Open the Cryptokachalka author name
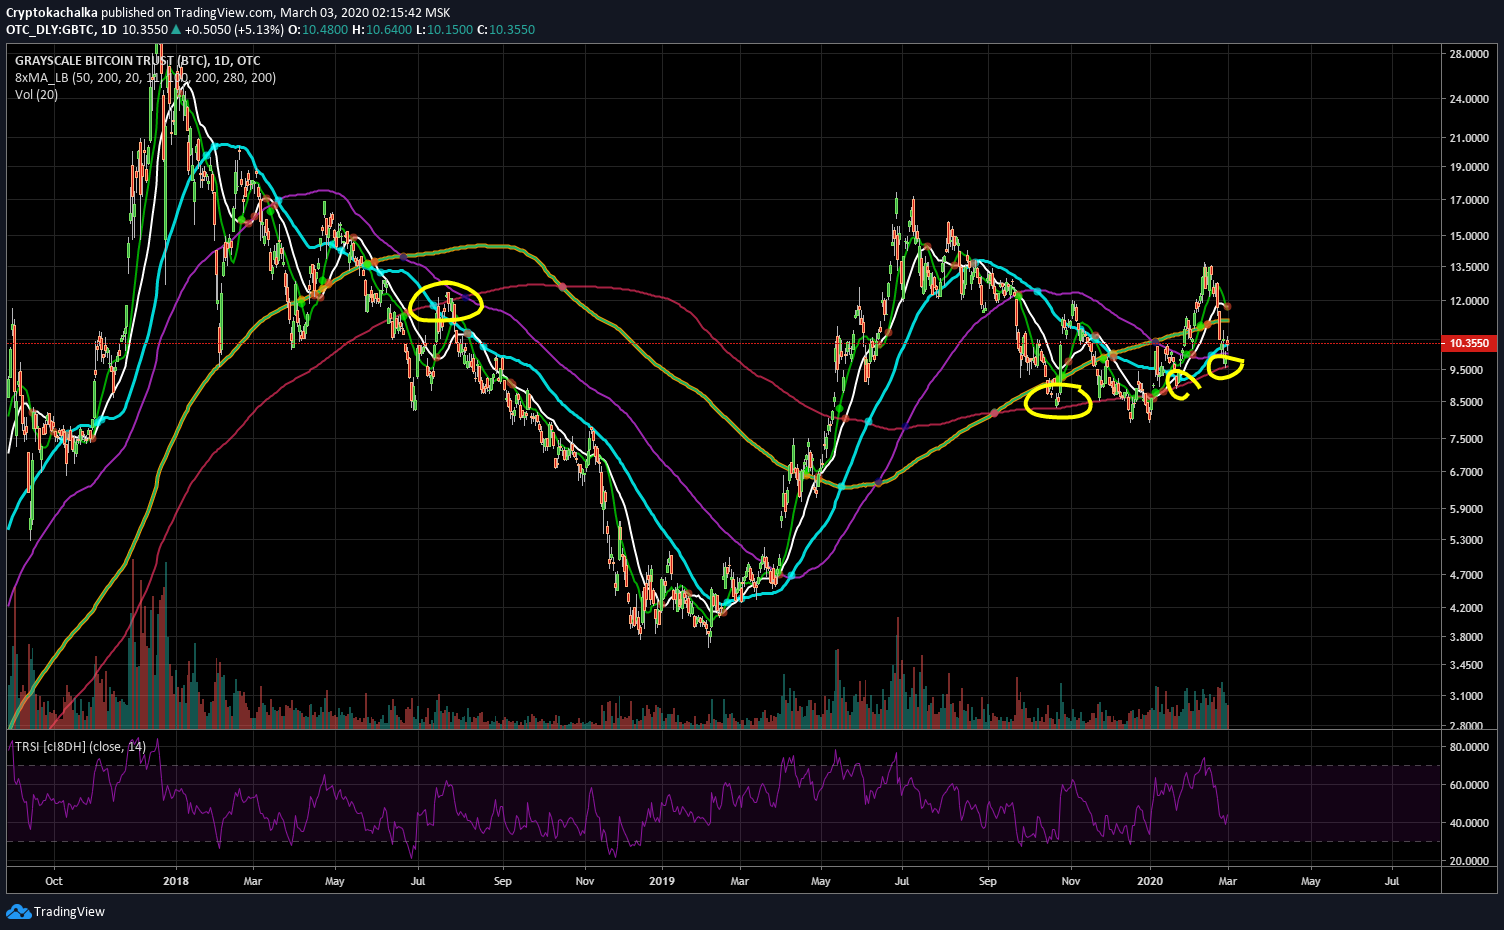The height and width of the screenshot is (930, 1504). (52, 13)
